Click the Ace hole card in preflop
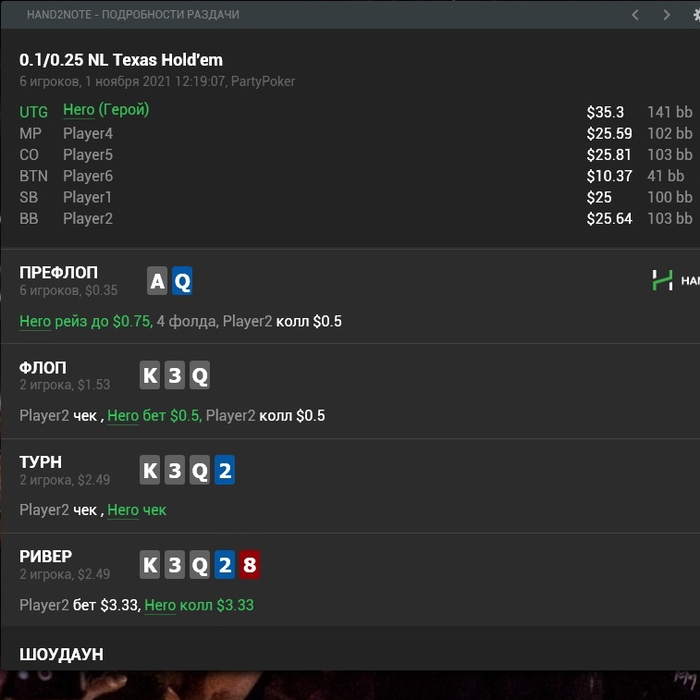This screenshot has width=700, height=700. point(157,282)
